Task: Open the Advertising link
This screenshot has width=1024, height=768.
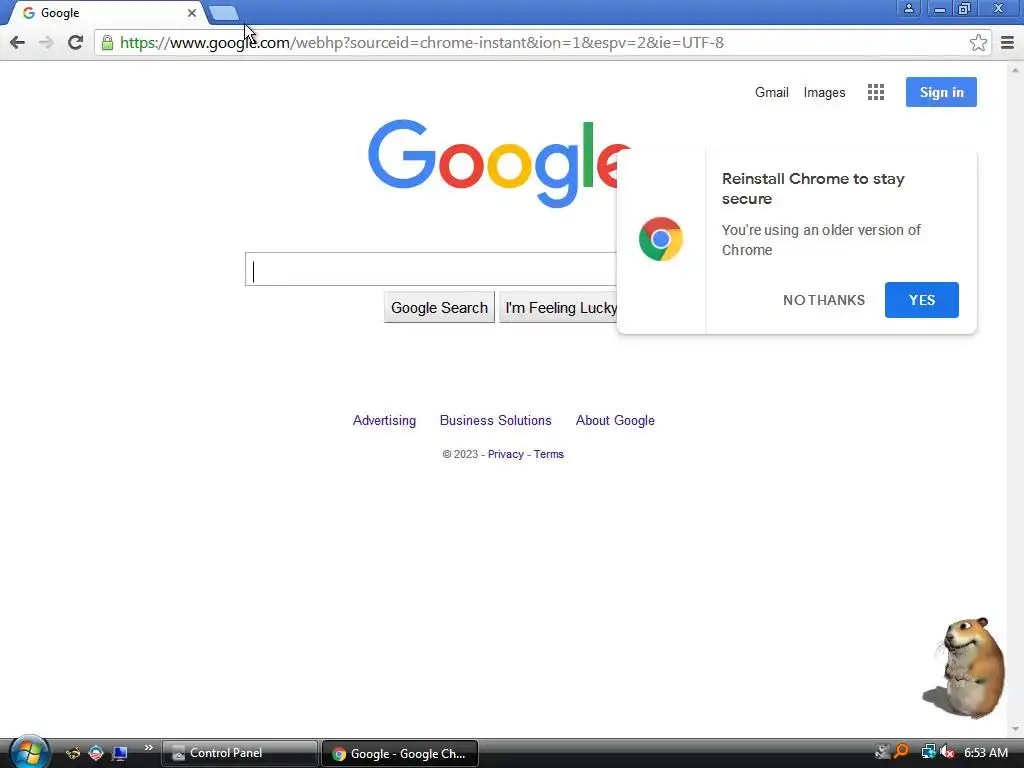Action: coord(384,421)
